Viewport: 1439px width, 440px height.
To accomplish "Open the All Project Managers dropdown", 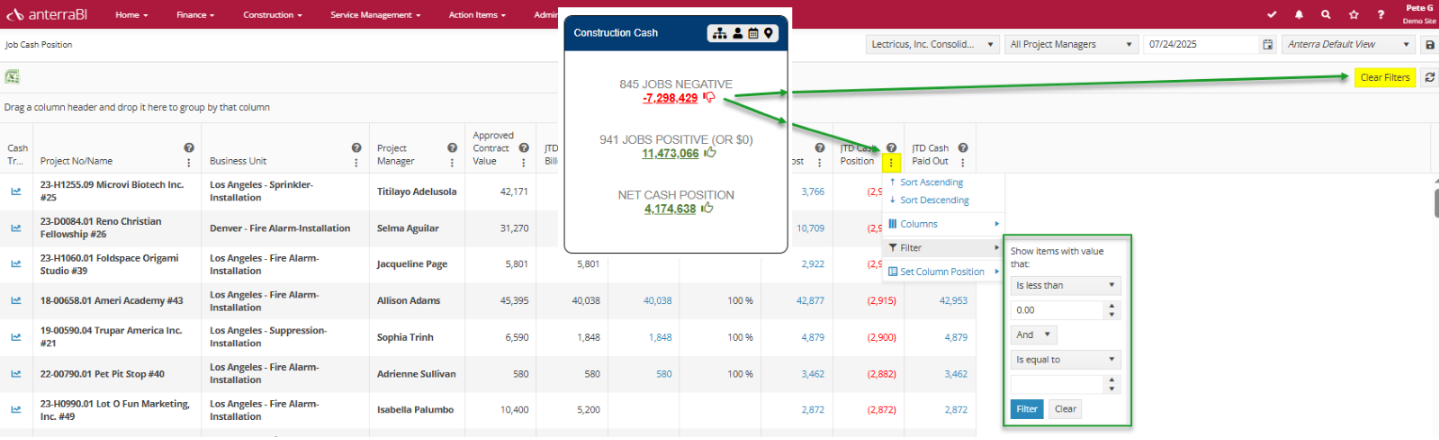I will pos(1072,45).
